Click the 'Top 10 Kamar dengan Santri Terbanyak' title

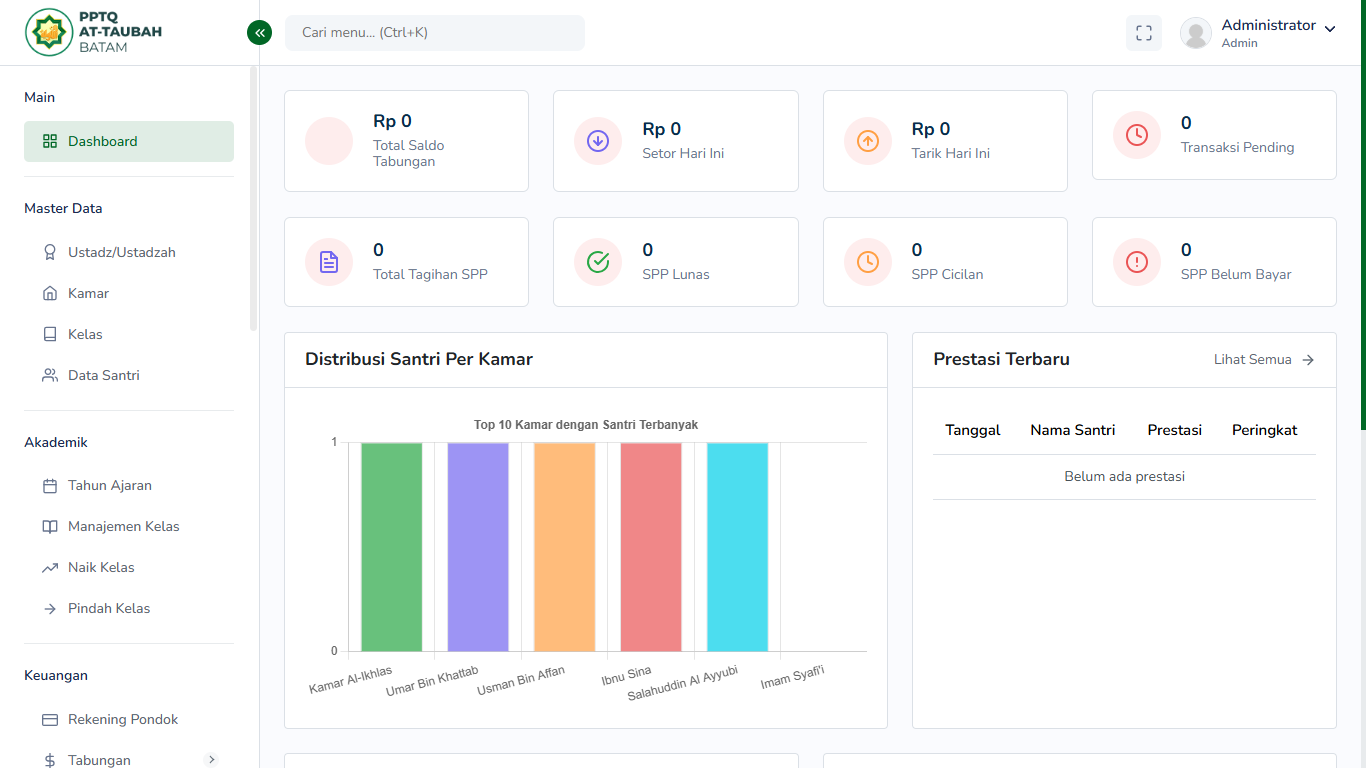coord(586,425)
